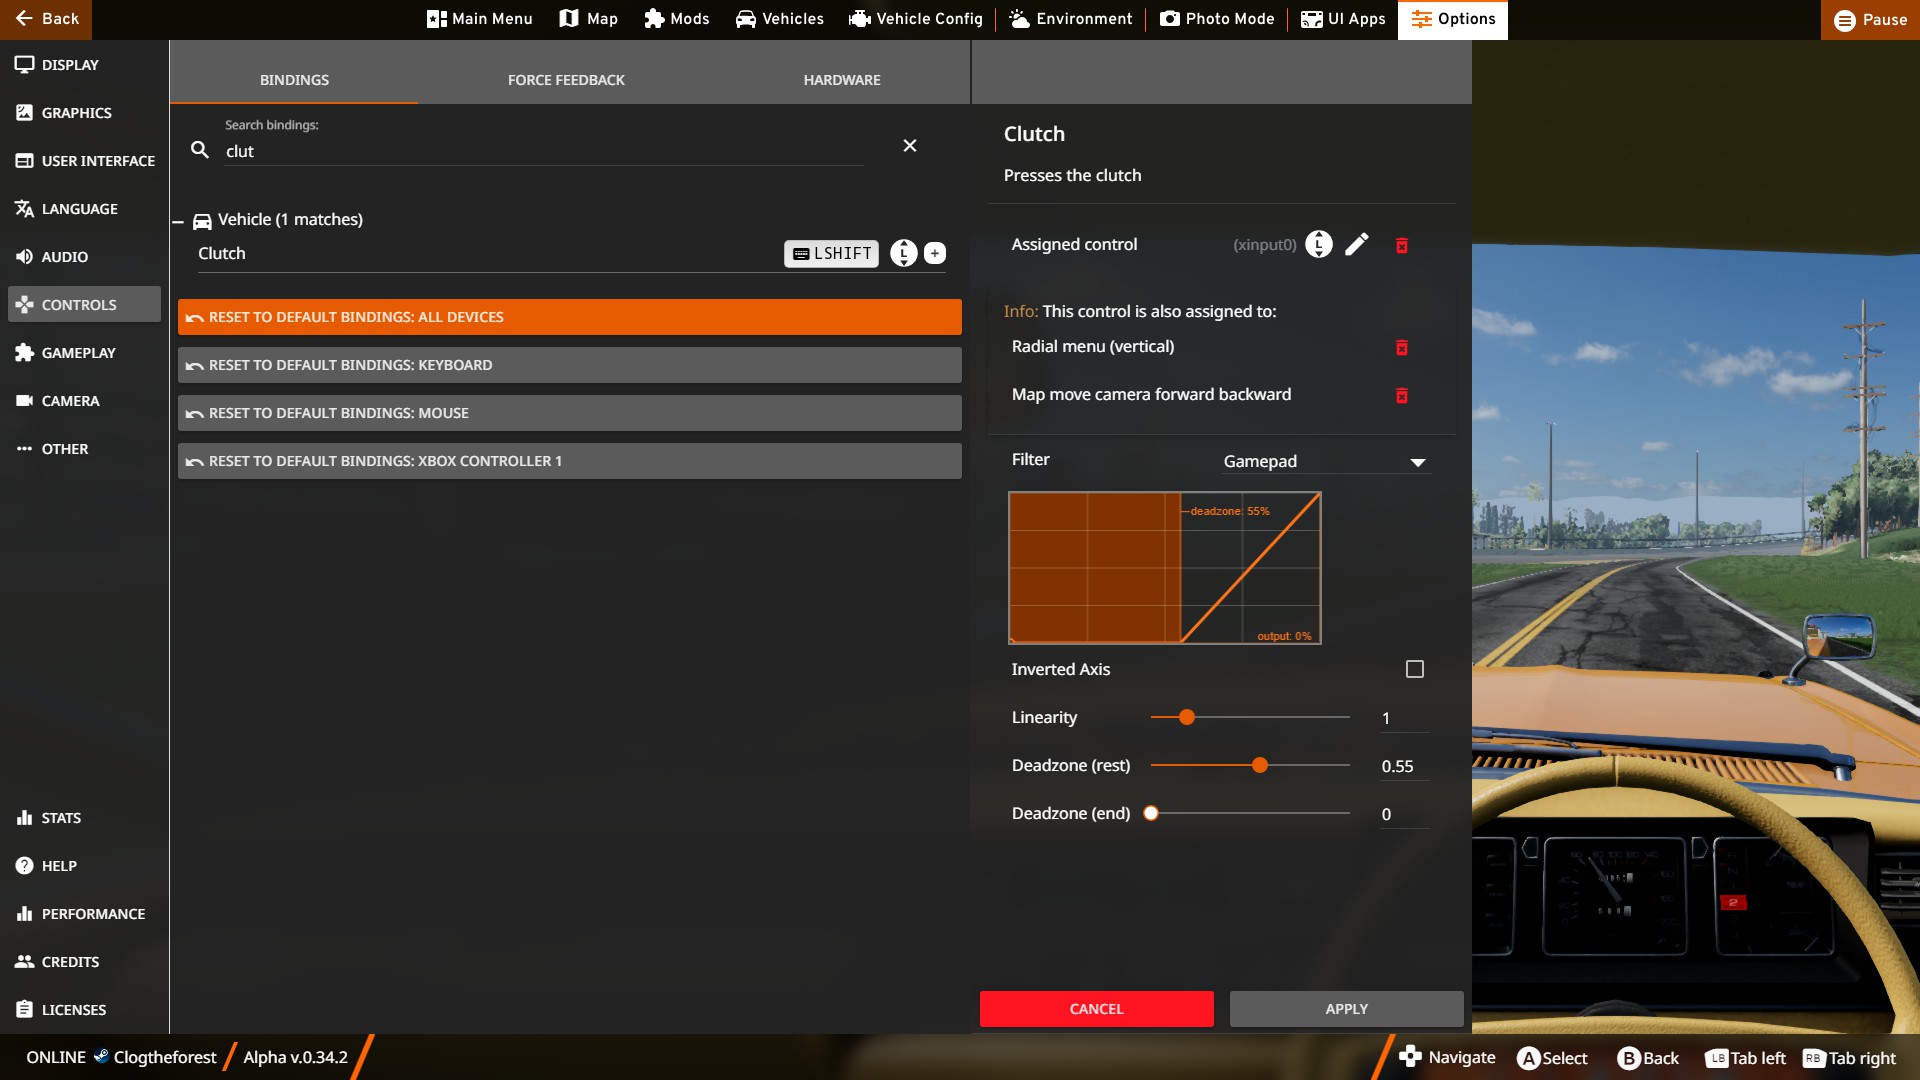This screenshot has height=1080, width=1920.
Task: Open the Gameplay settings section
Action: [x=78, y=353]
